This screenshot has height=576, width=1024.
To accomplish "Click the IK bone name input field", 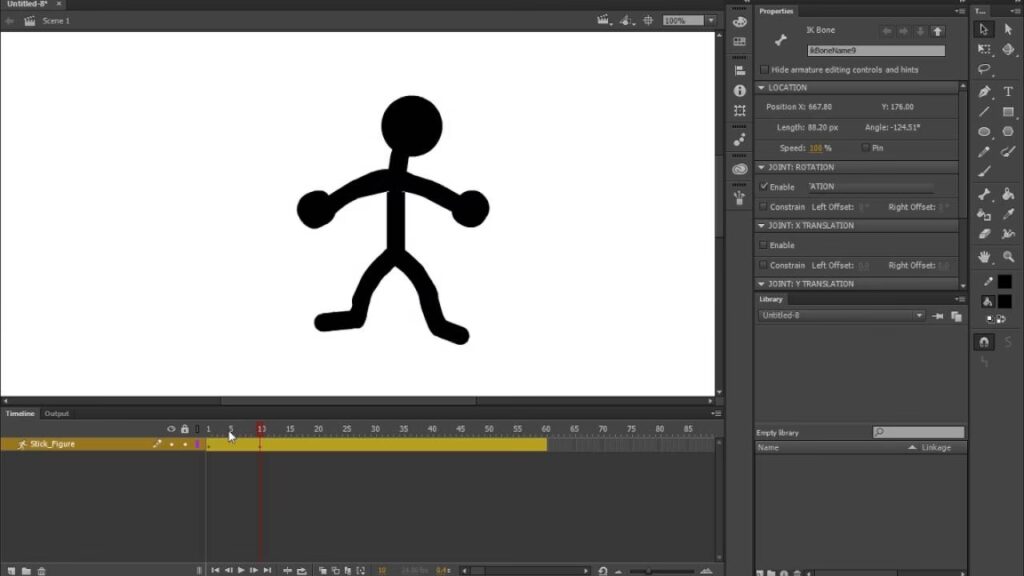I will (876, 50).
